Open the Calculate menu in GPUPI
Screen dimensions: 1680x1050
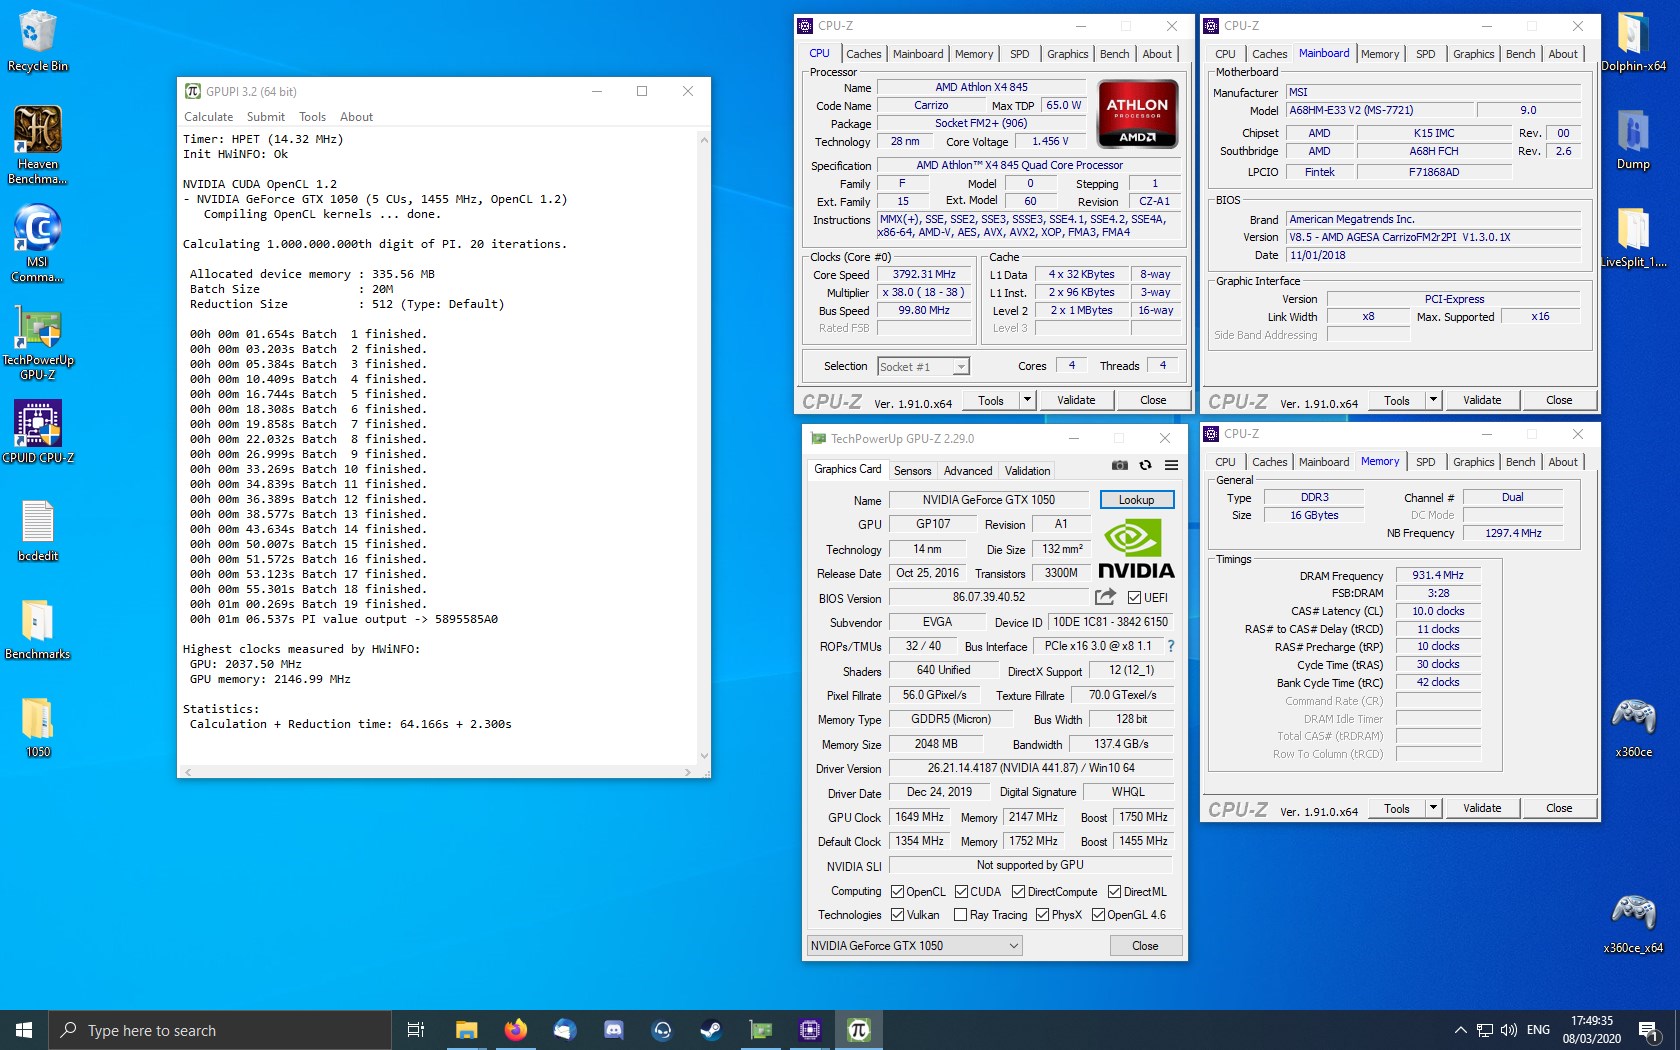208,117
